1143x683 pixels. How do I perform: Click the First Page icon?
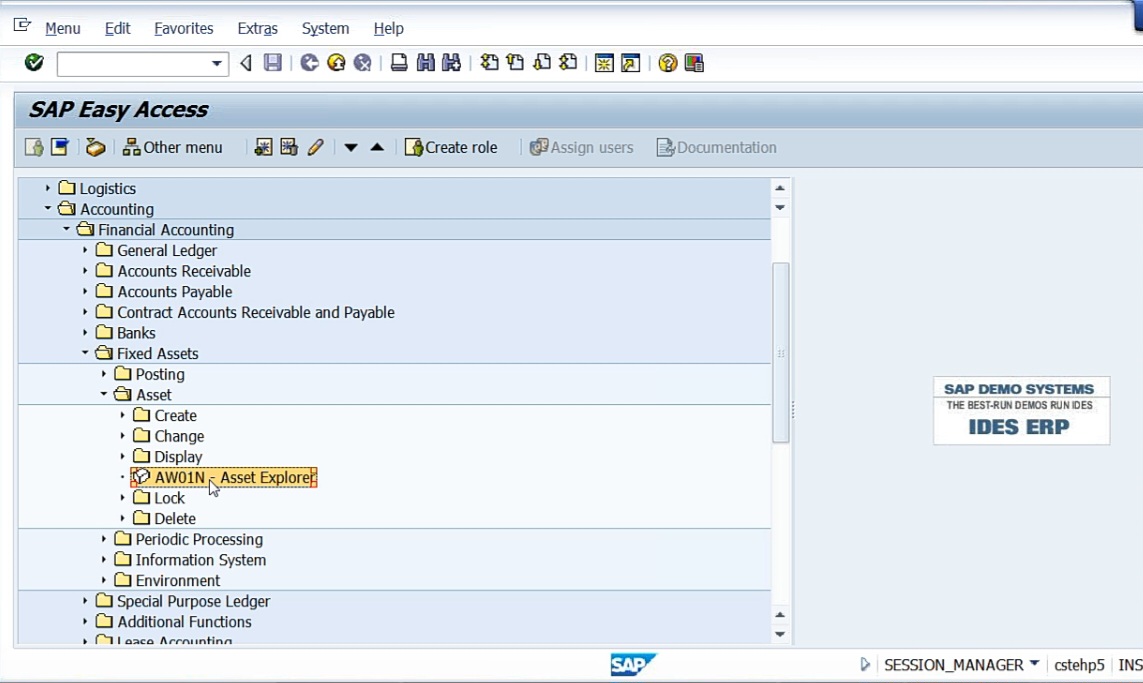pos(489,63)
